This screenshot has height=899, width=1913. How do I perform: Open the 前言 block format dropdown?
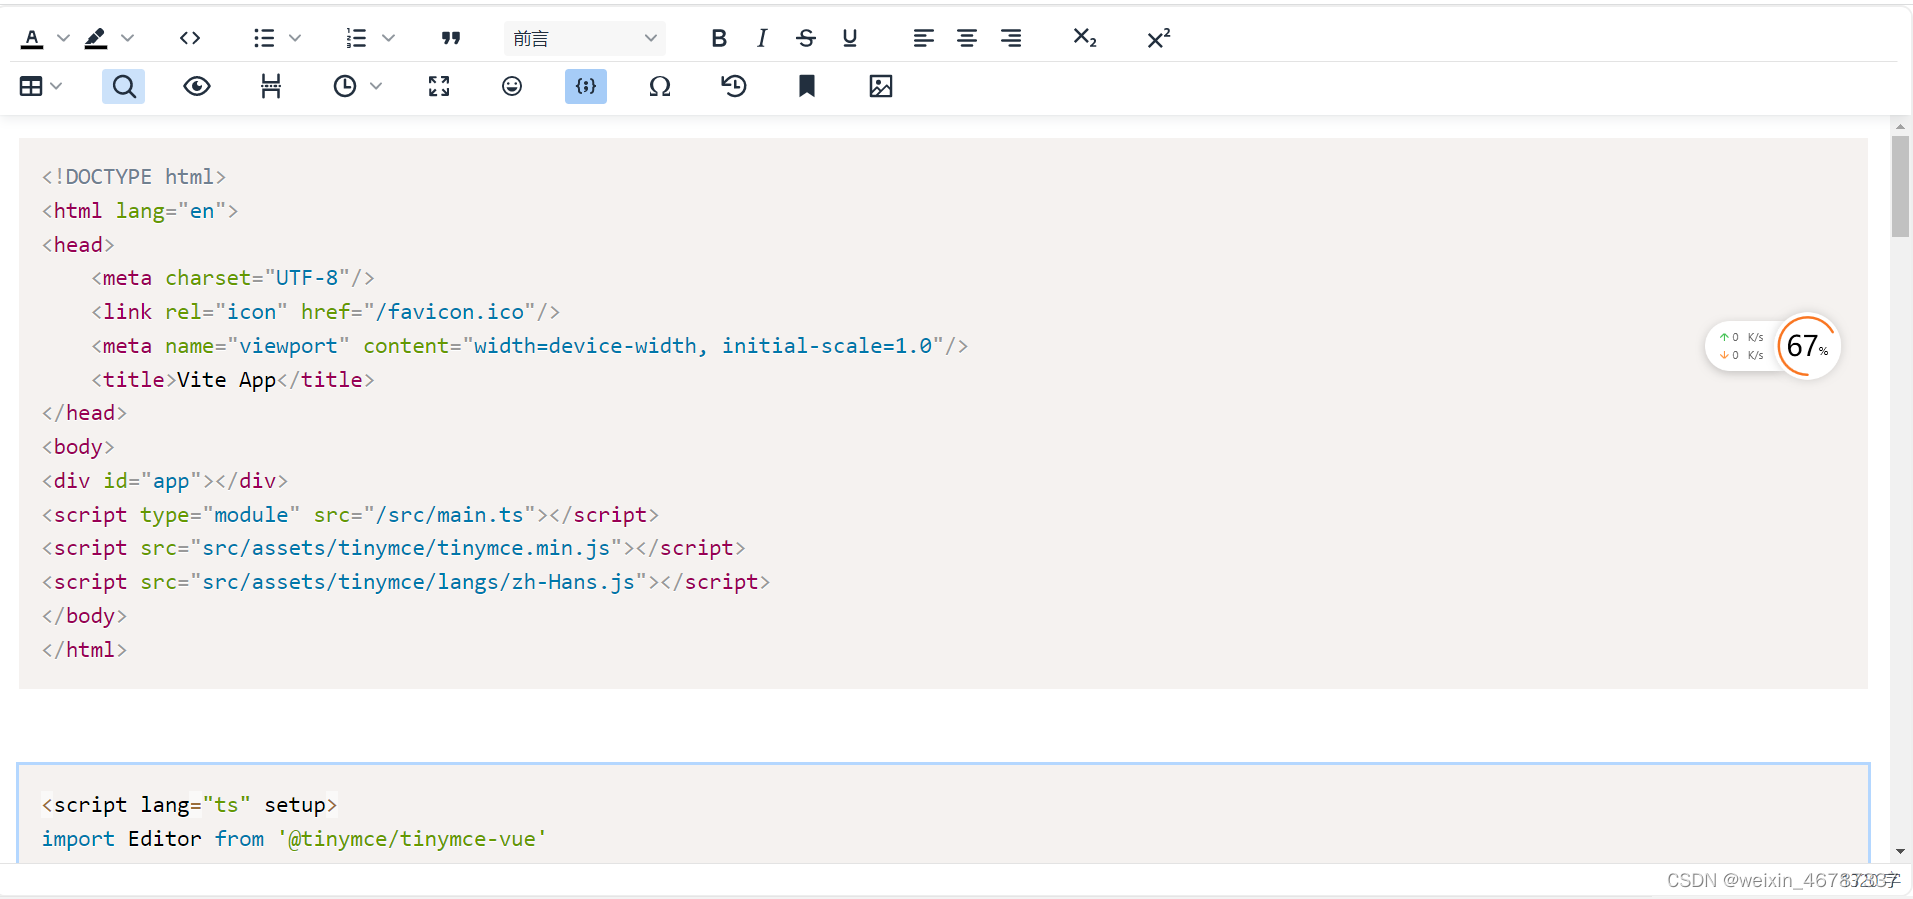(x=585, y=38)
